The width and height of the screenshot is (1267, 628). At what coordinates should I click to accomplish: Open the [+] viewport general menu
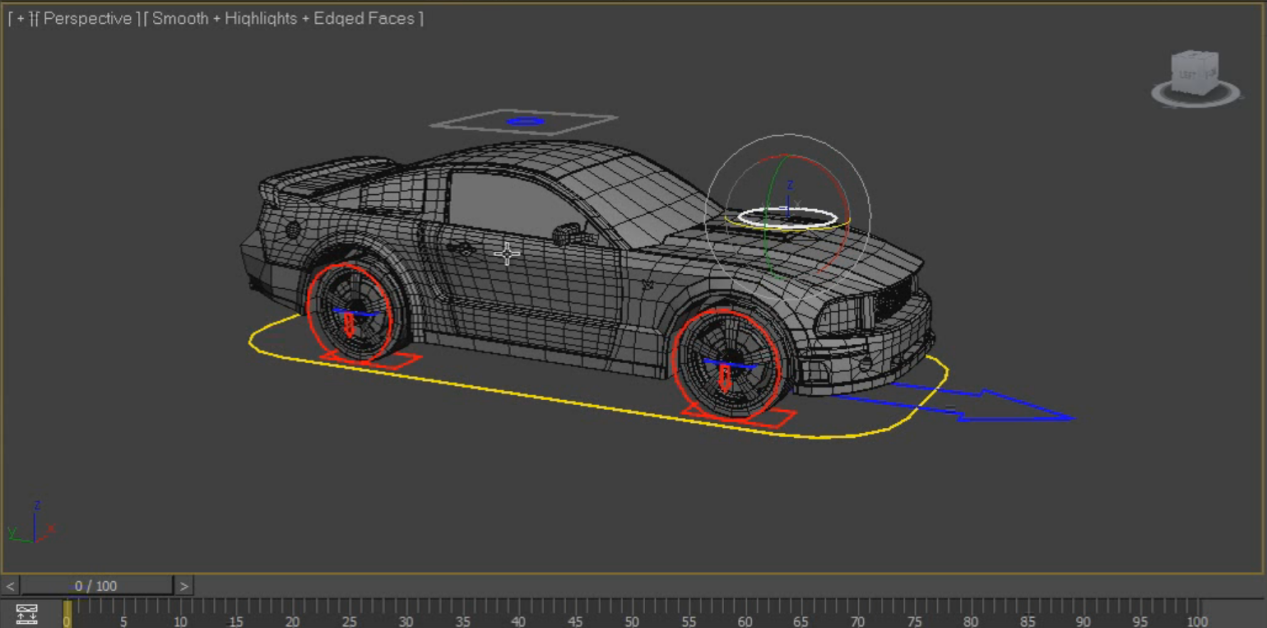click(x=19, y=19)
